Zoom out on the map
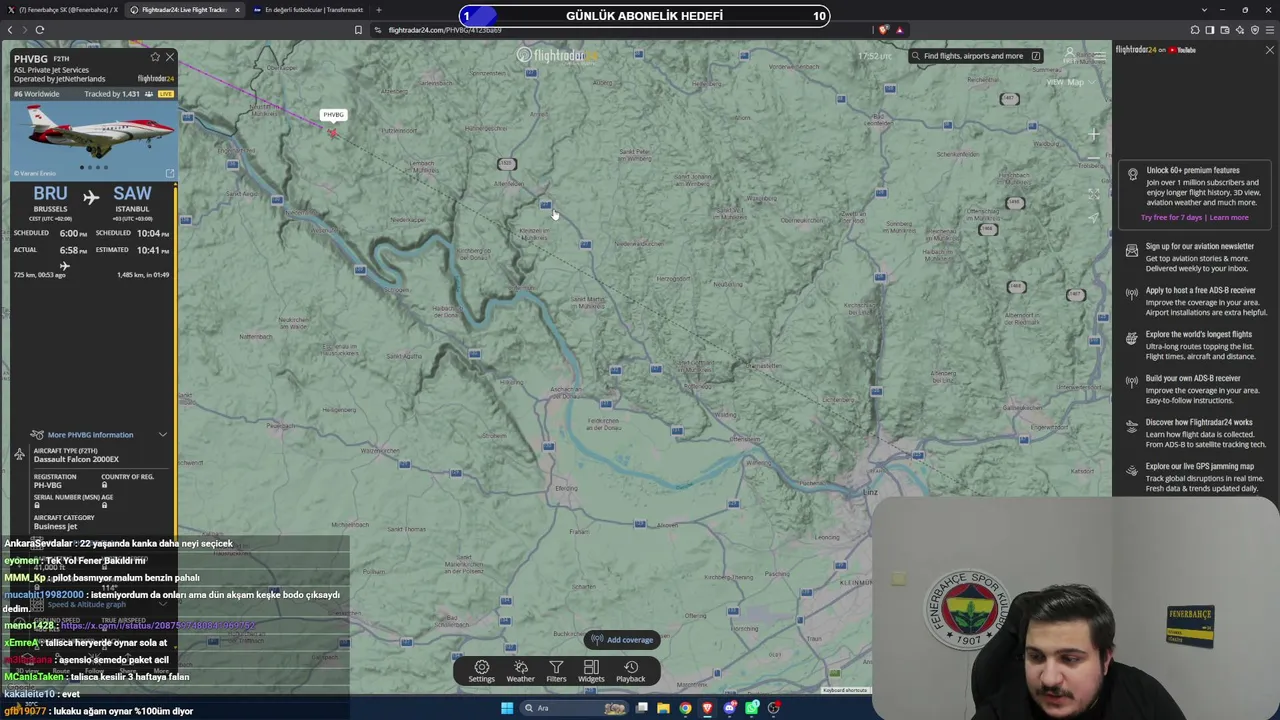1280x720 pixels. (x=1093, y=160)
